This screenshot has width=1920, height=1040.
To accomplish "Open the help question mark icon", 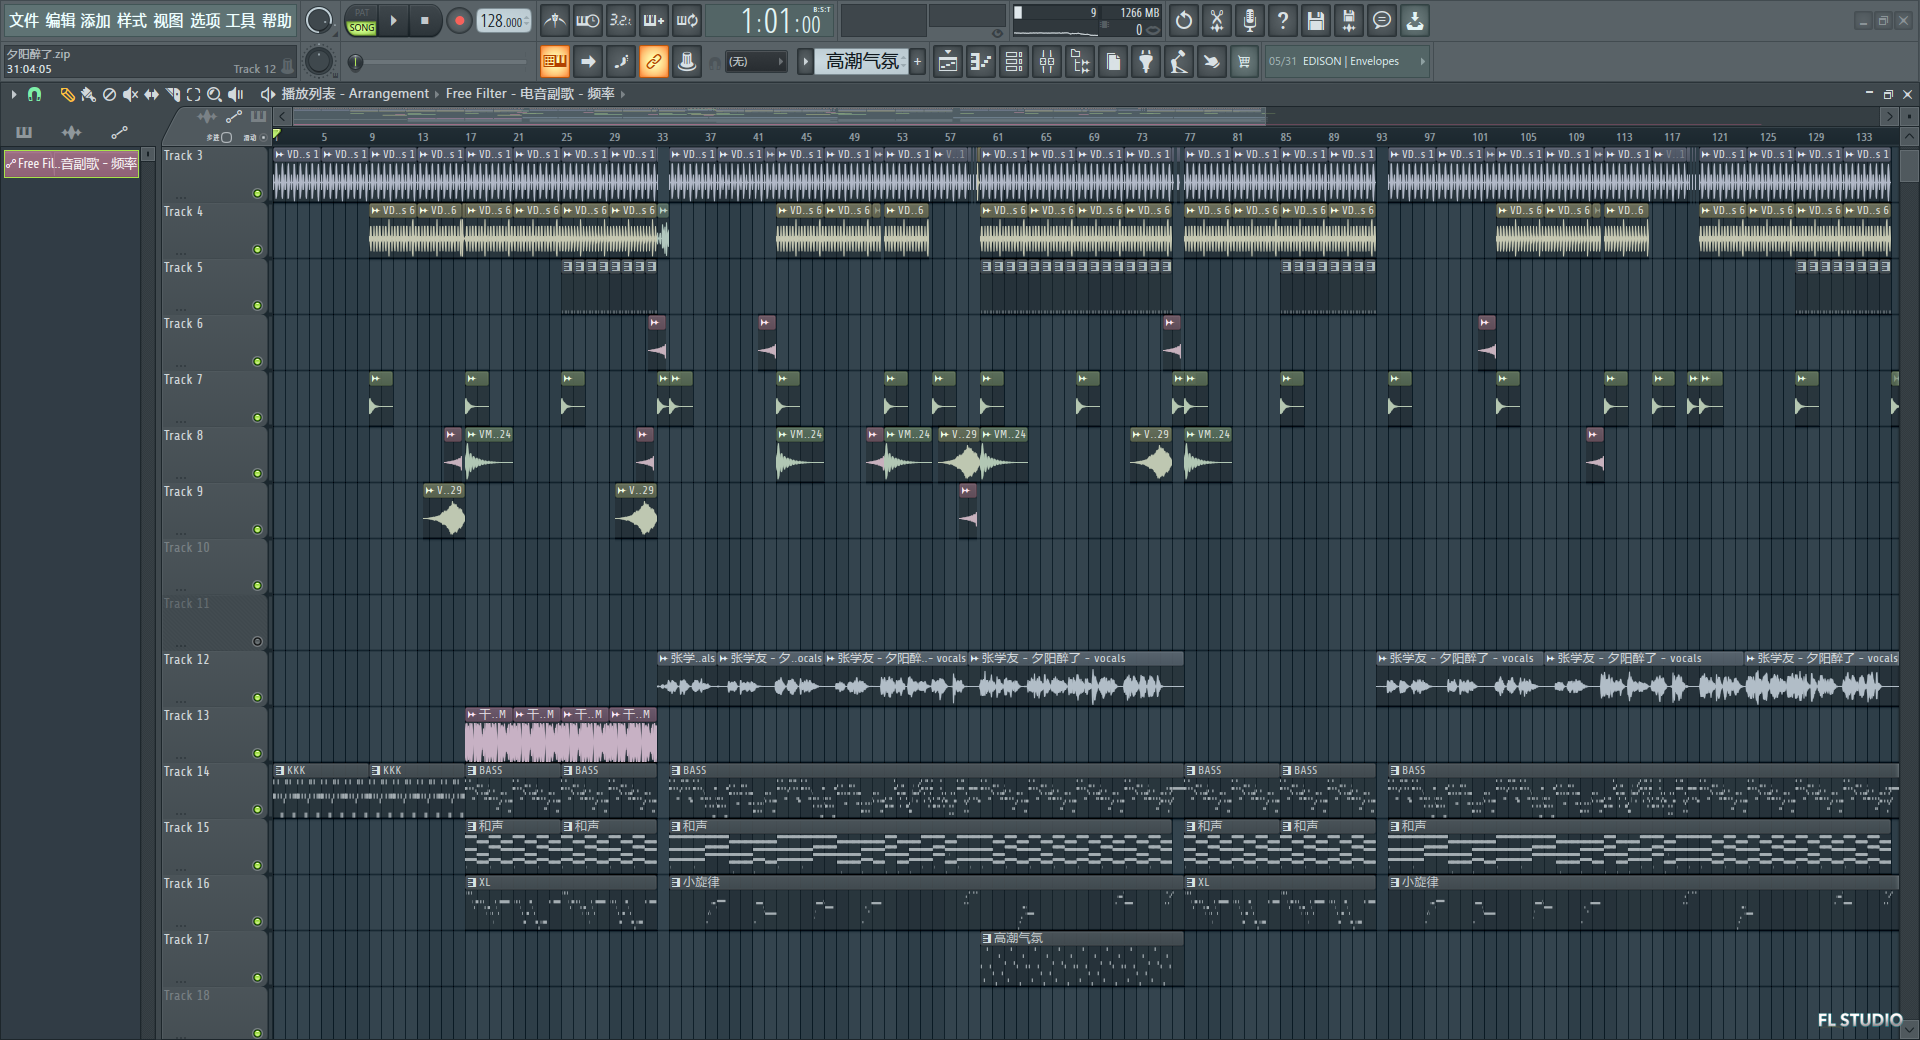I will point(1283,20).
